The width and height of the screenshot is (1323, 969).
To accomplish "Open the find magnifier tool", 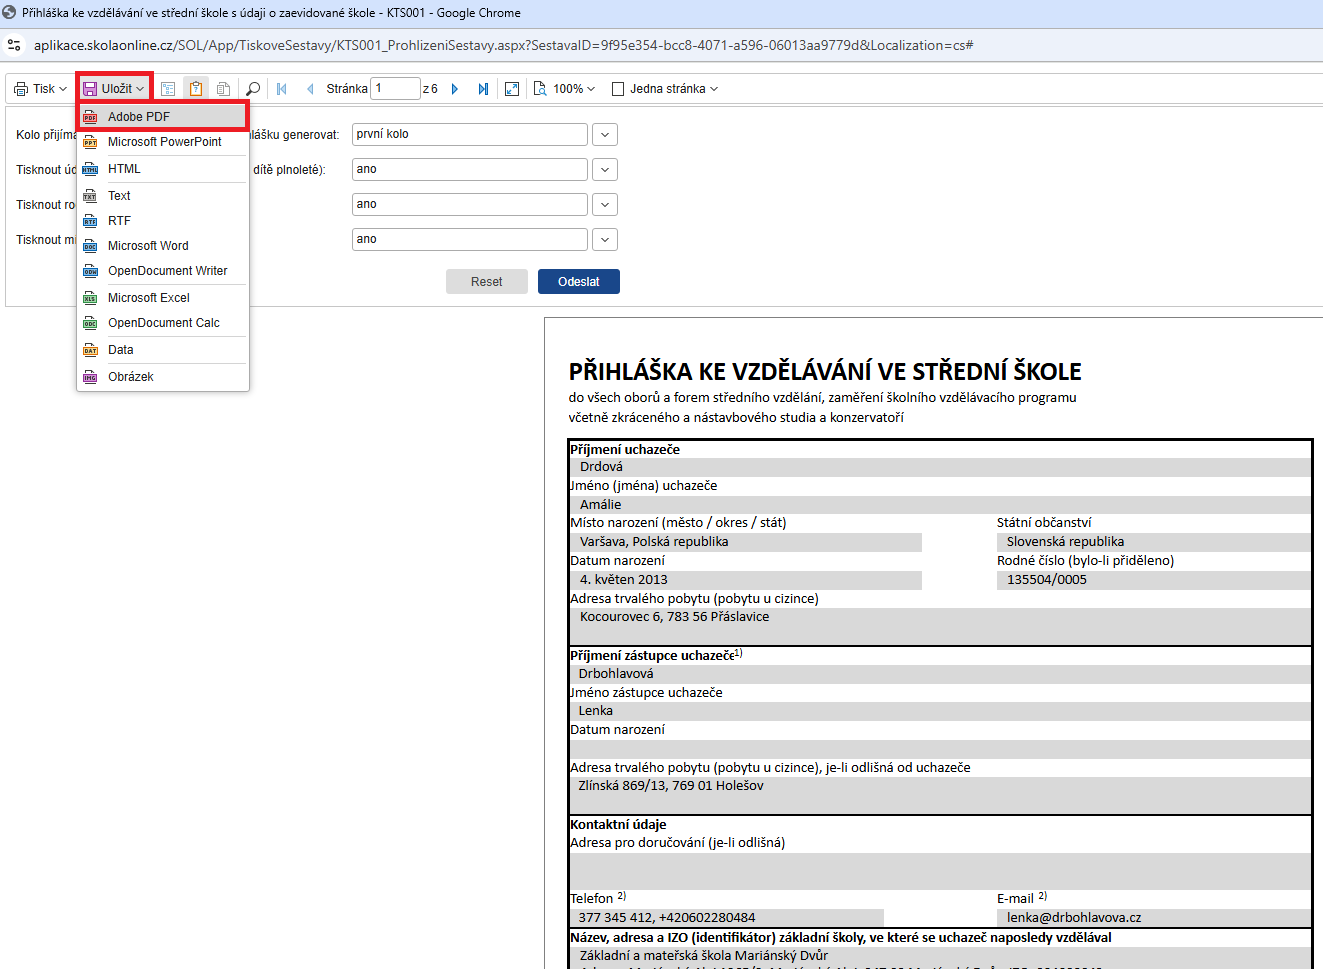I will (253, 89).
